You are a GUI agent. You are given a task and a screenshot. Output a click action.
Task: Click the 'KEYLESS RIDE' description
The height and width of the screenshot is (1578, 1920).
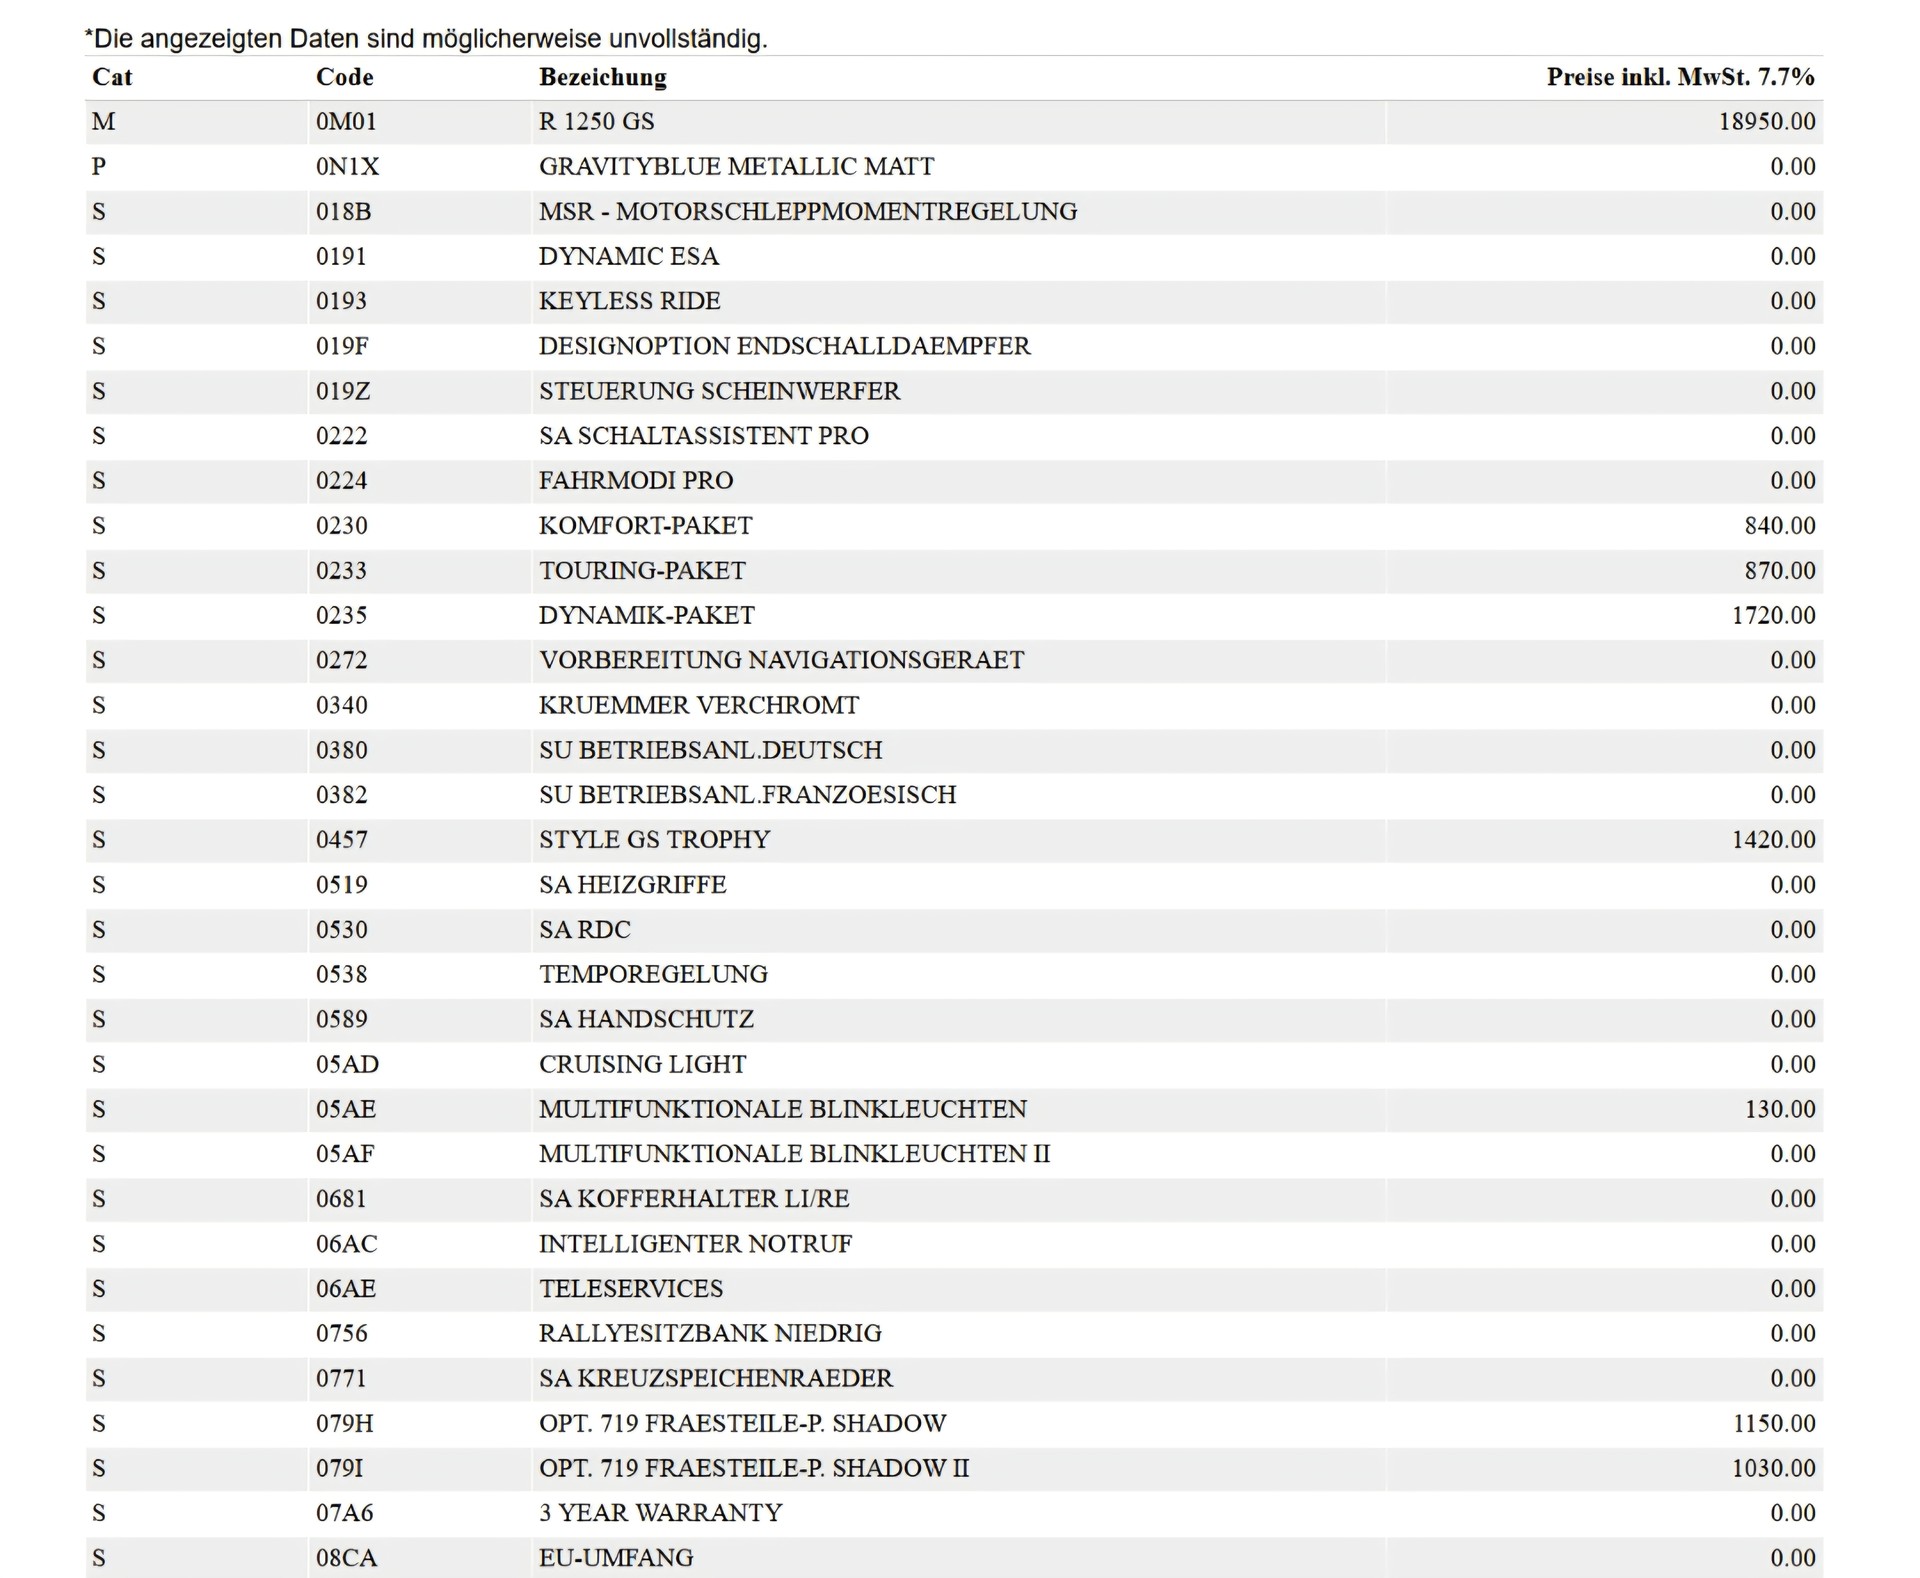[630, 301]
